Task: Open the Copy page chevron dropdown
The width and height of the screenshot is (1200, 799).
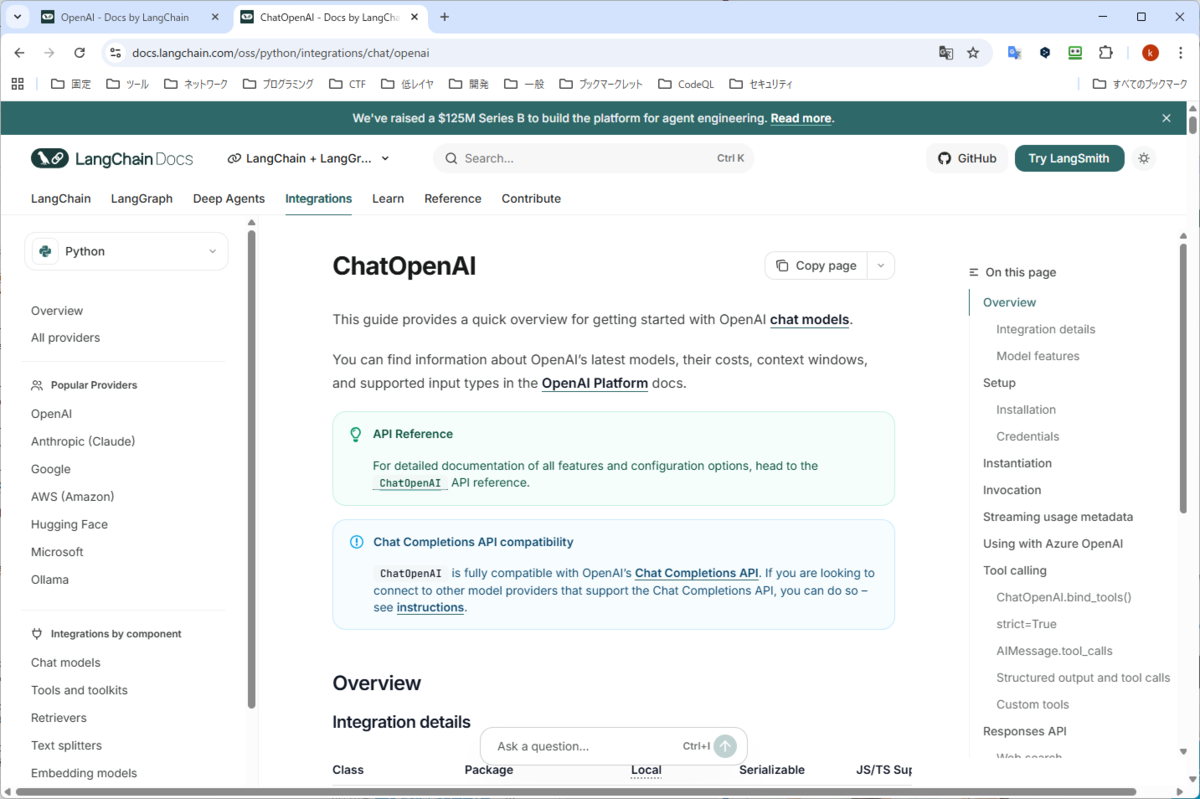Action: 880,265
